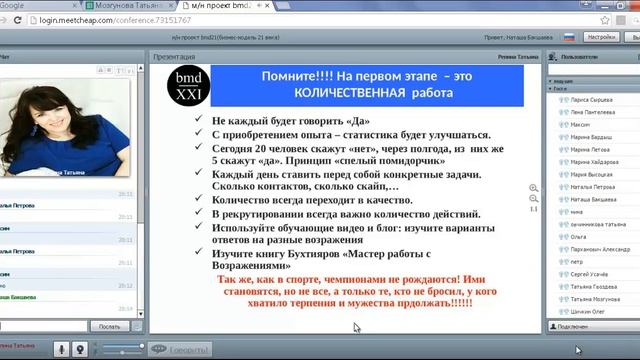Reload the page with the browser refresh icon
Image resolution: width=640 pixels, height=360 pixels.
click(x=17, y=20)
